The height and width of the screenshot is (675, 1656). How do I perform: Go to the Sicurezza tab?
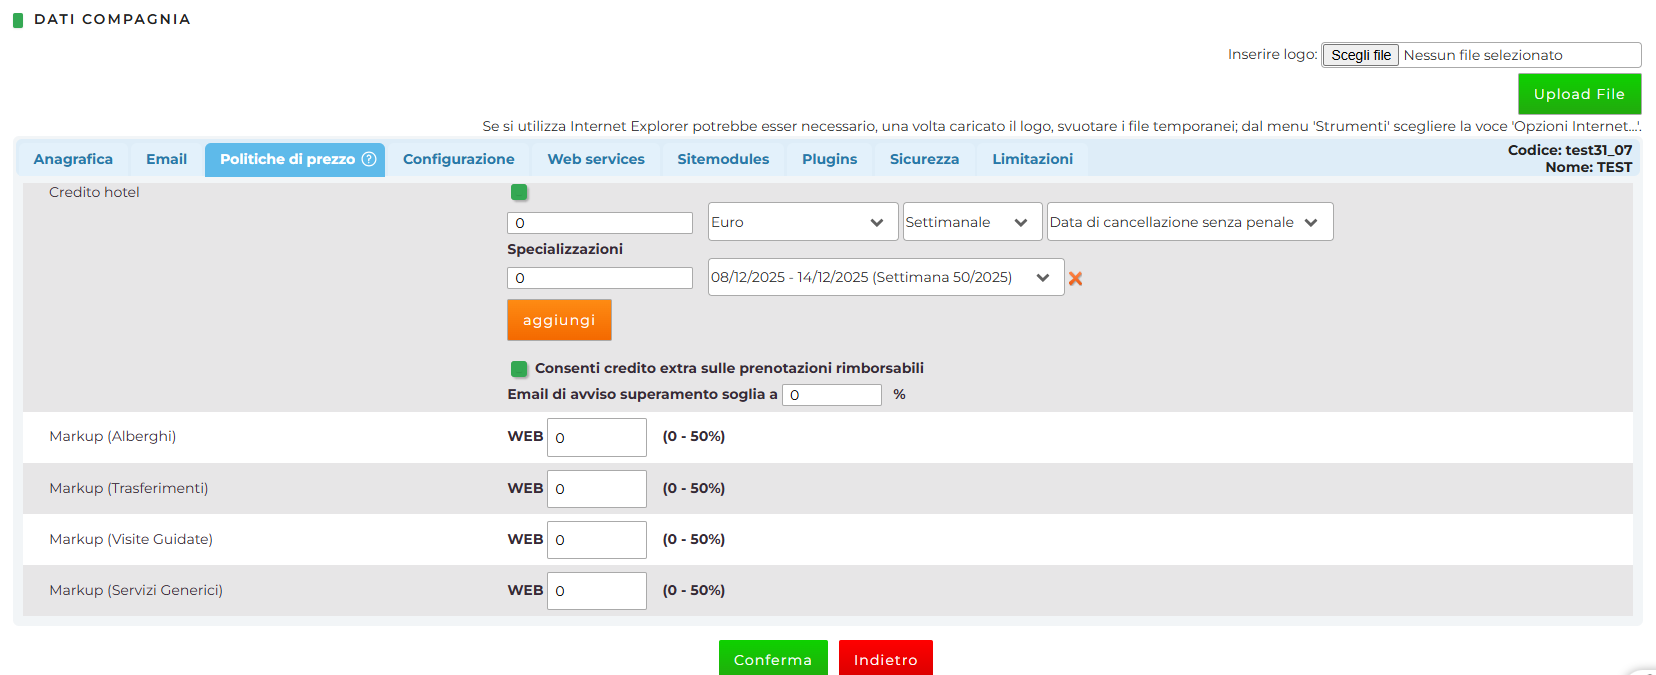coord(924,159)
